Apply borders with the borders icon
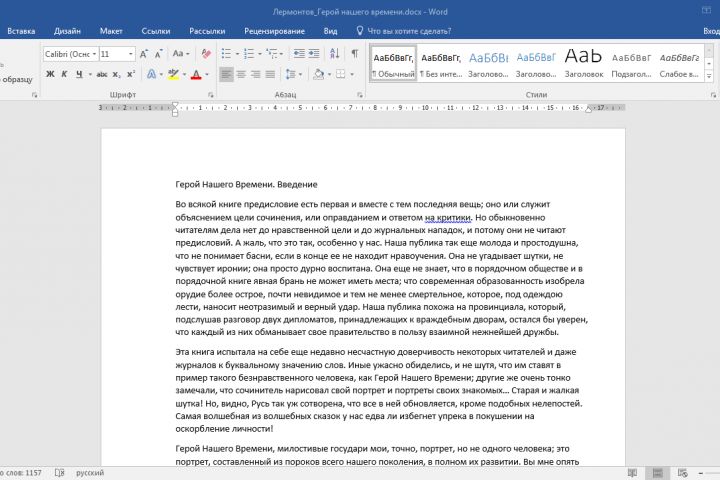Image resolution: width=720 pixels, height=480 pixels. (x=340, y=74)
